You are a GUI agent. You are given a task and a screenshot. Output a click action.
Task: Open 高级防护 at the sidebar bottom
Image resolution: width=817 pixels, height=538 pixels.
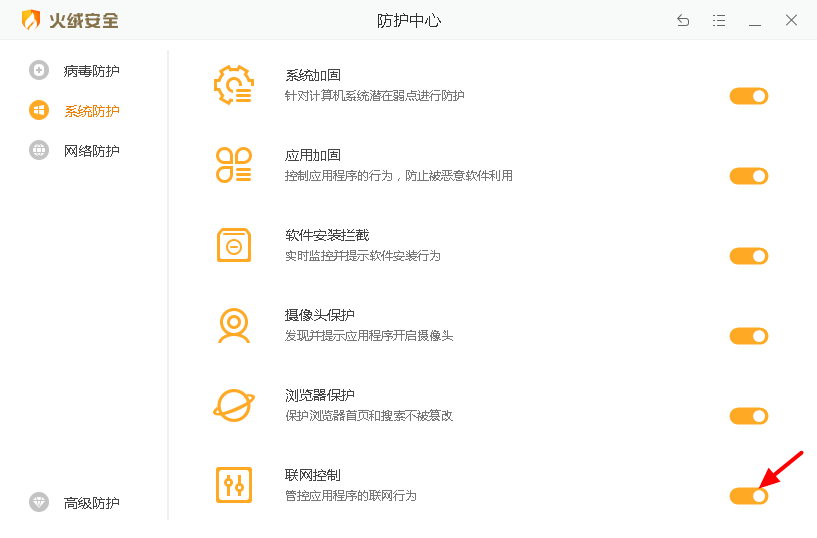(x=90, y=503)
